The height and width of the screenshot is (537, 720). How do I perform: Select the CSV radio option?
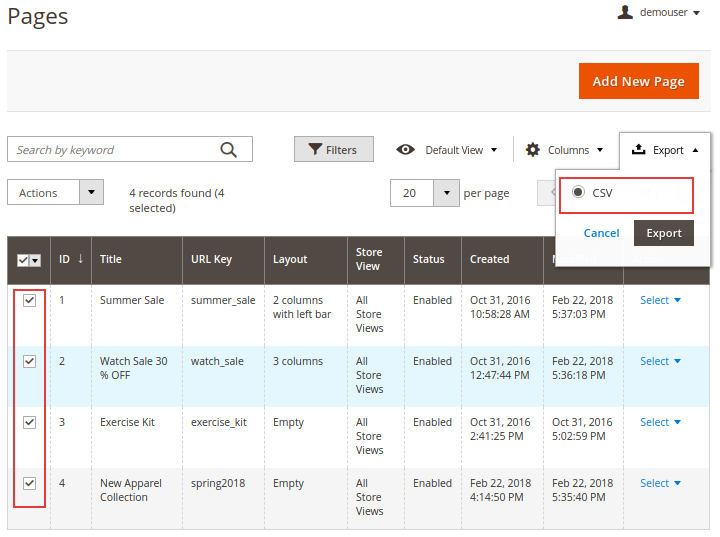(578, 193)
